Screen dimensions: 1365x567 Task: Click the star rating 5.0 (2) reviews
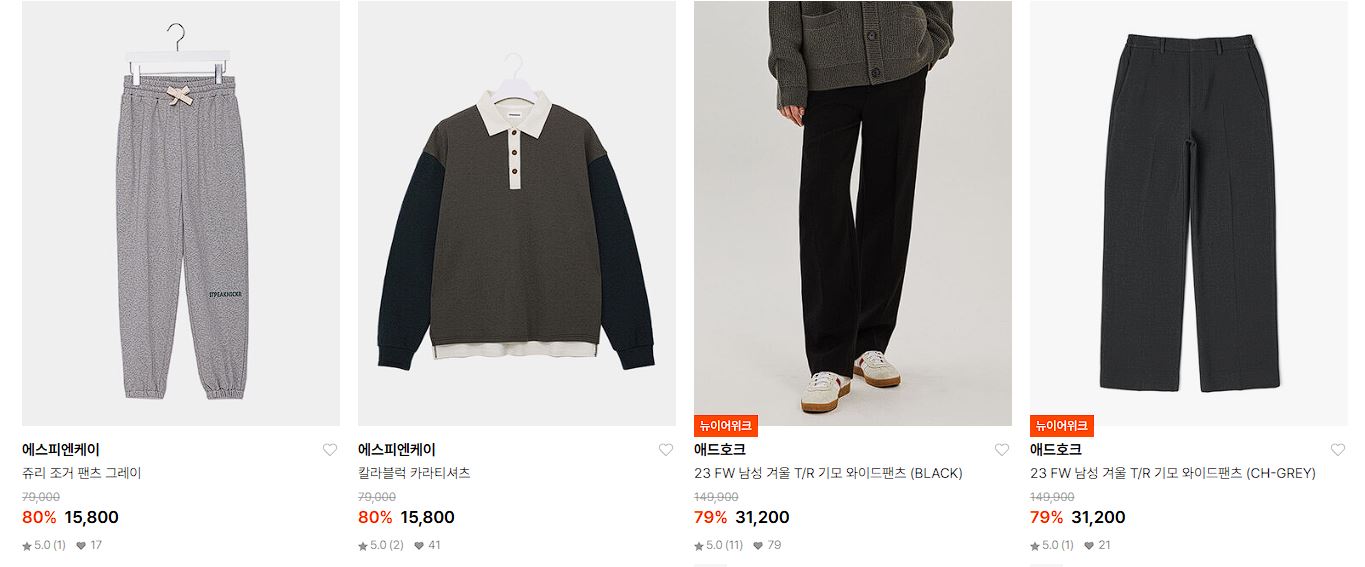click(x=381, y=545)
